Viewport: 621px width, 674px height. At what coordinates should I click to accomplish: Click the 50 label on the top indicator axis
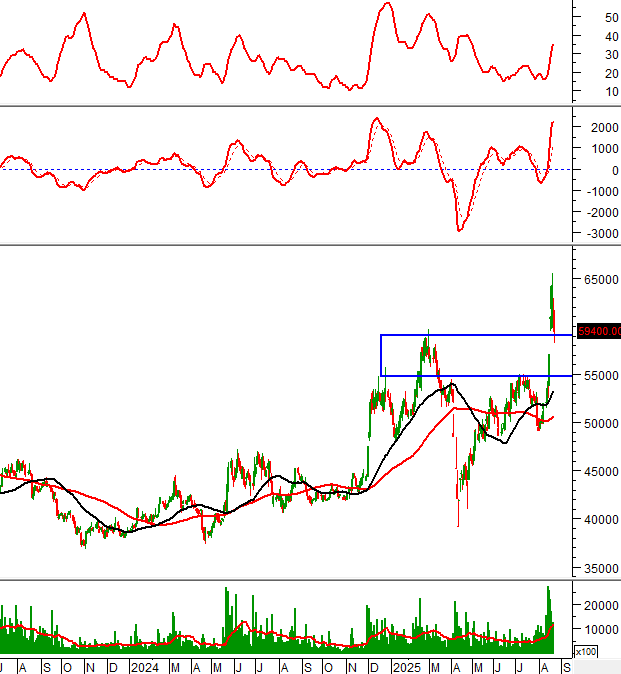(612, 18)
